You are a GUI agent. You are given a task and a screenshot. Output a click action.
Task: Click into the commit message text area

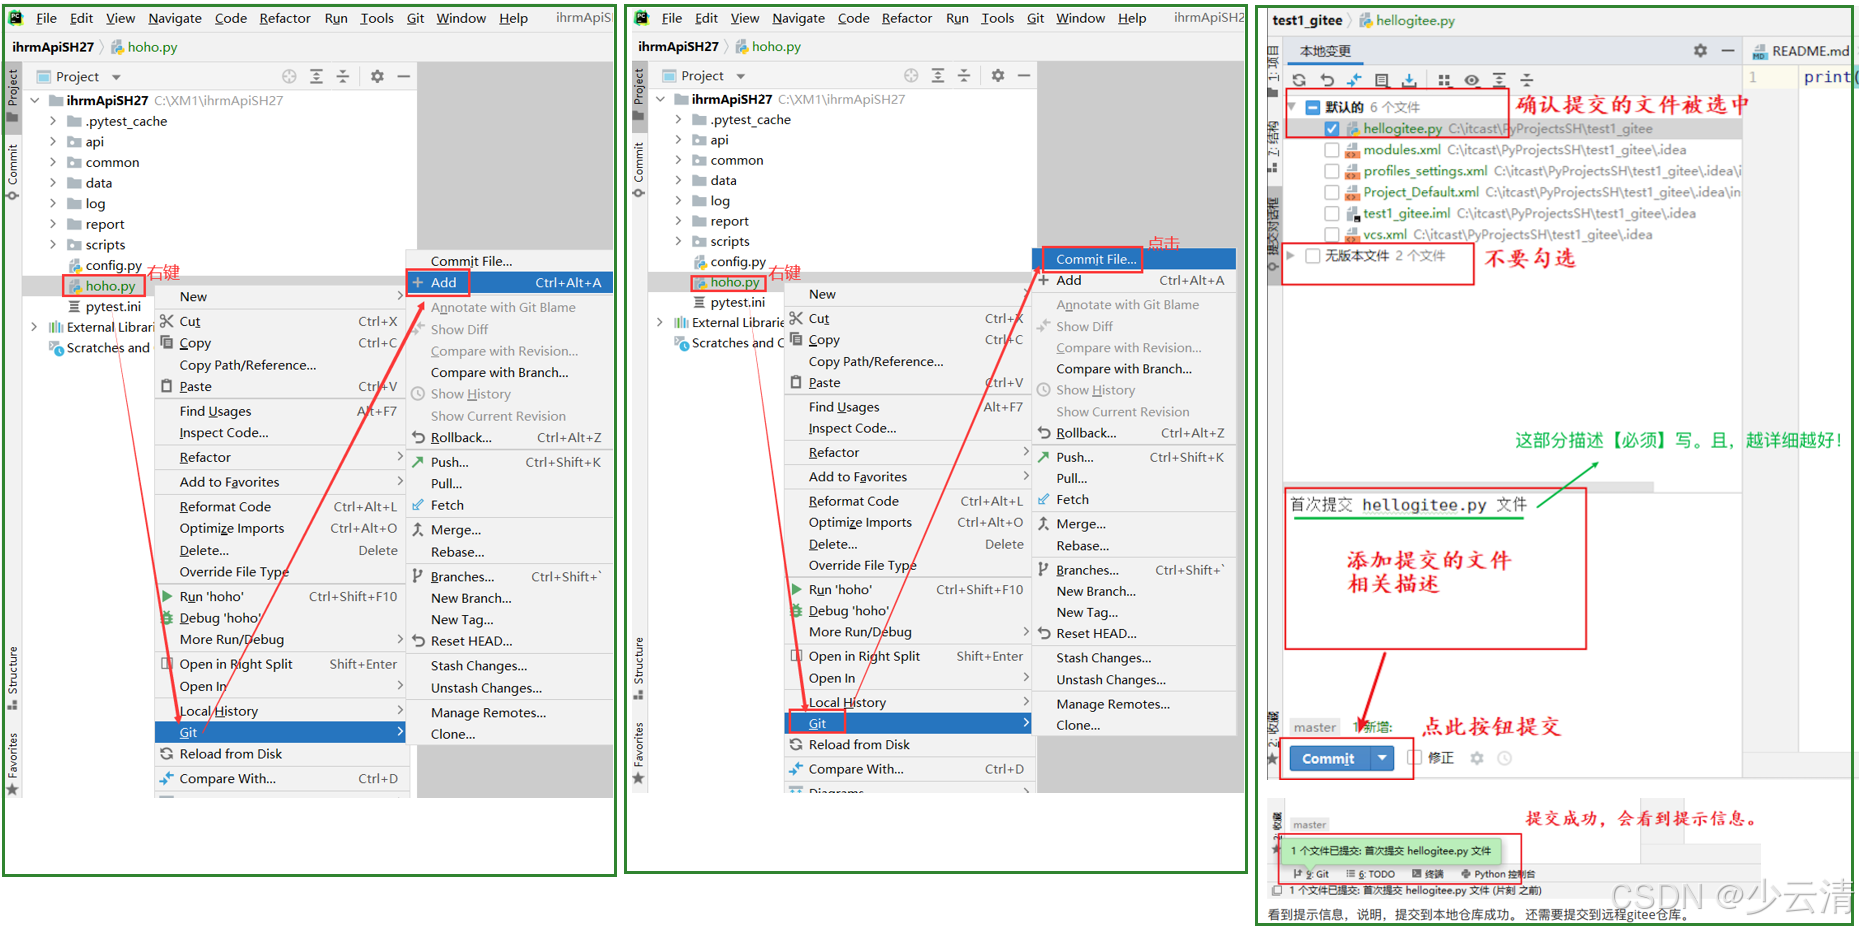pyautogui.click(x=1435, y=570)
